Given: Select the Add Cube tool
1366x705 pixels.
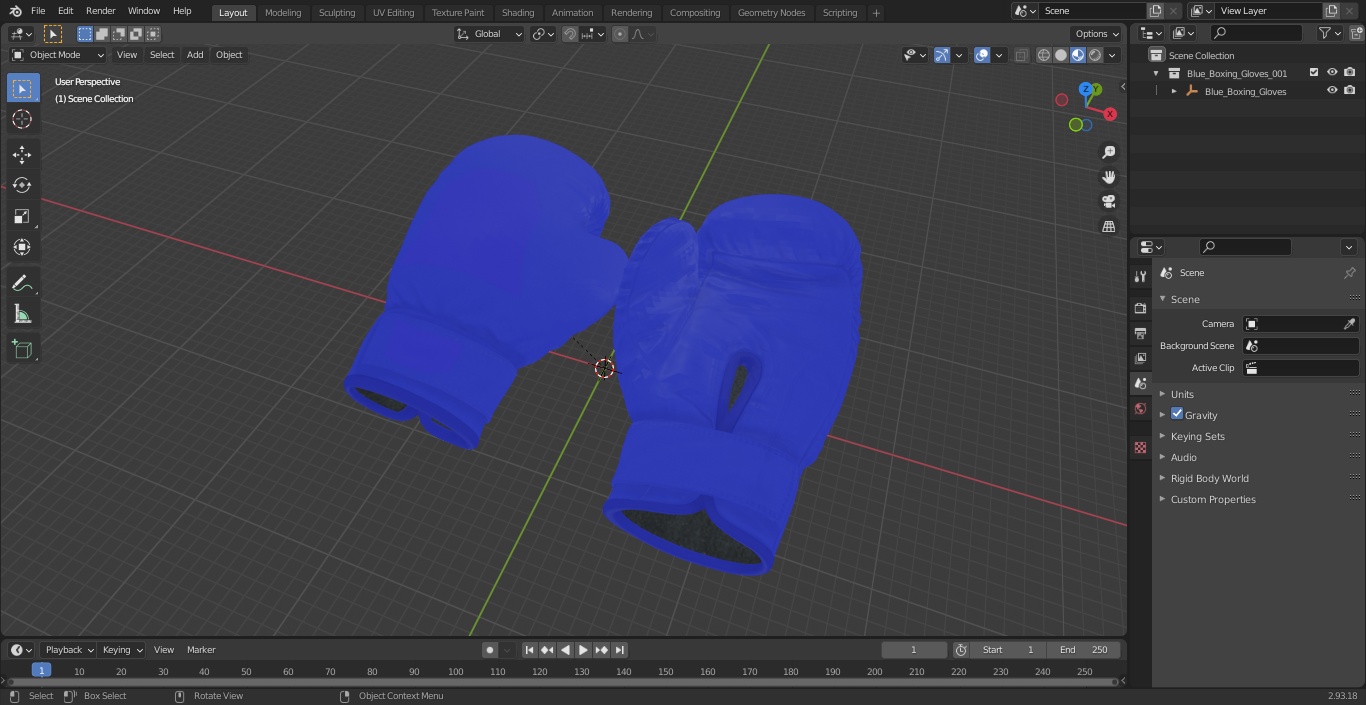Looking at the screenshot, I should (22, 350).
